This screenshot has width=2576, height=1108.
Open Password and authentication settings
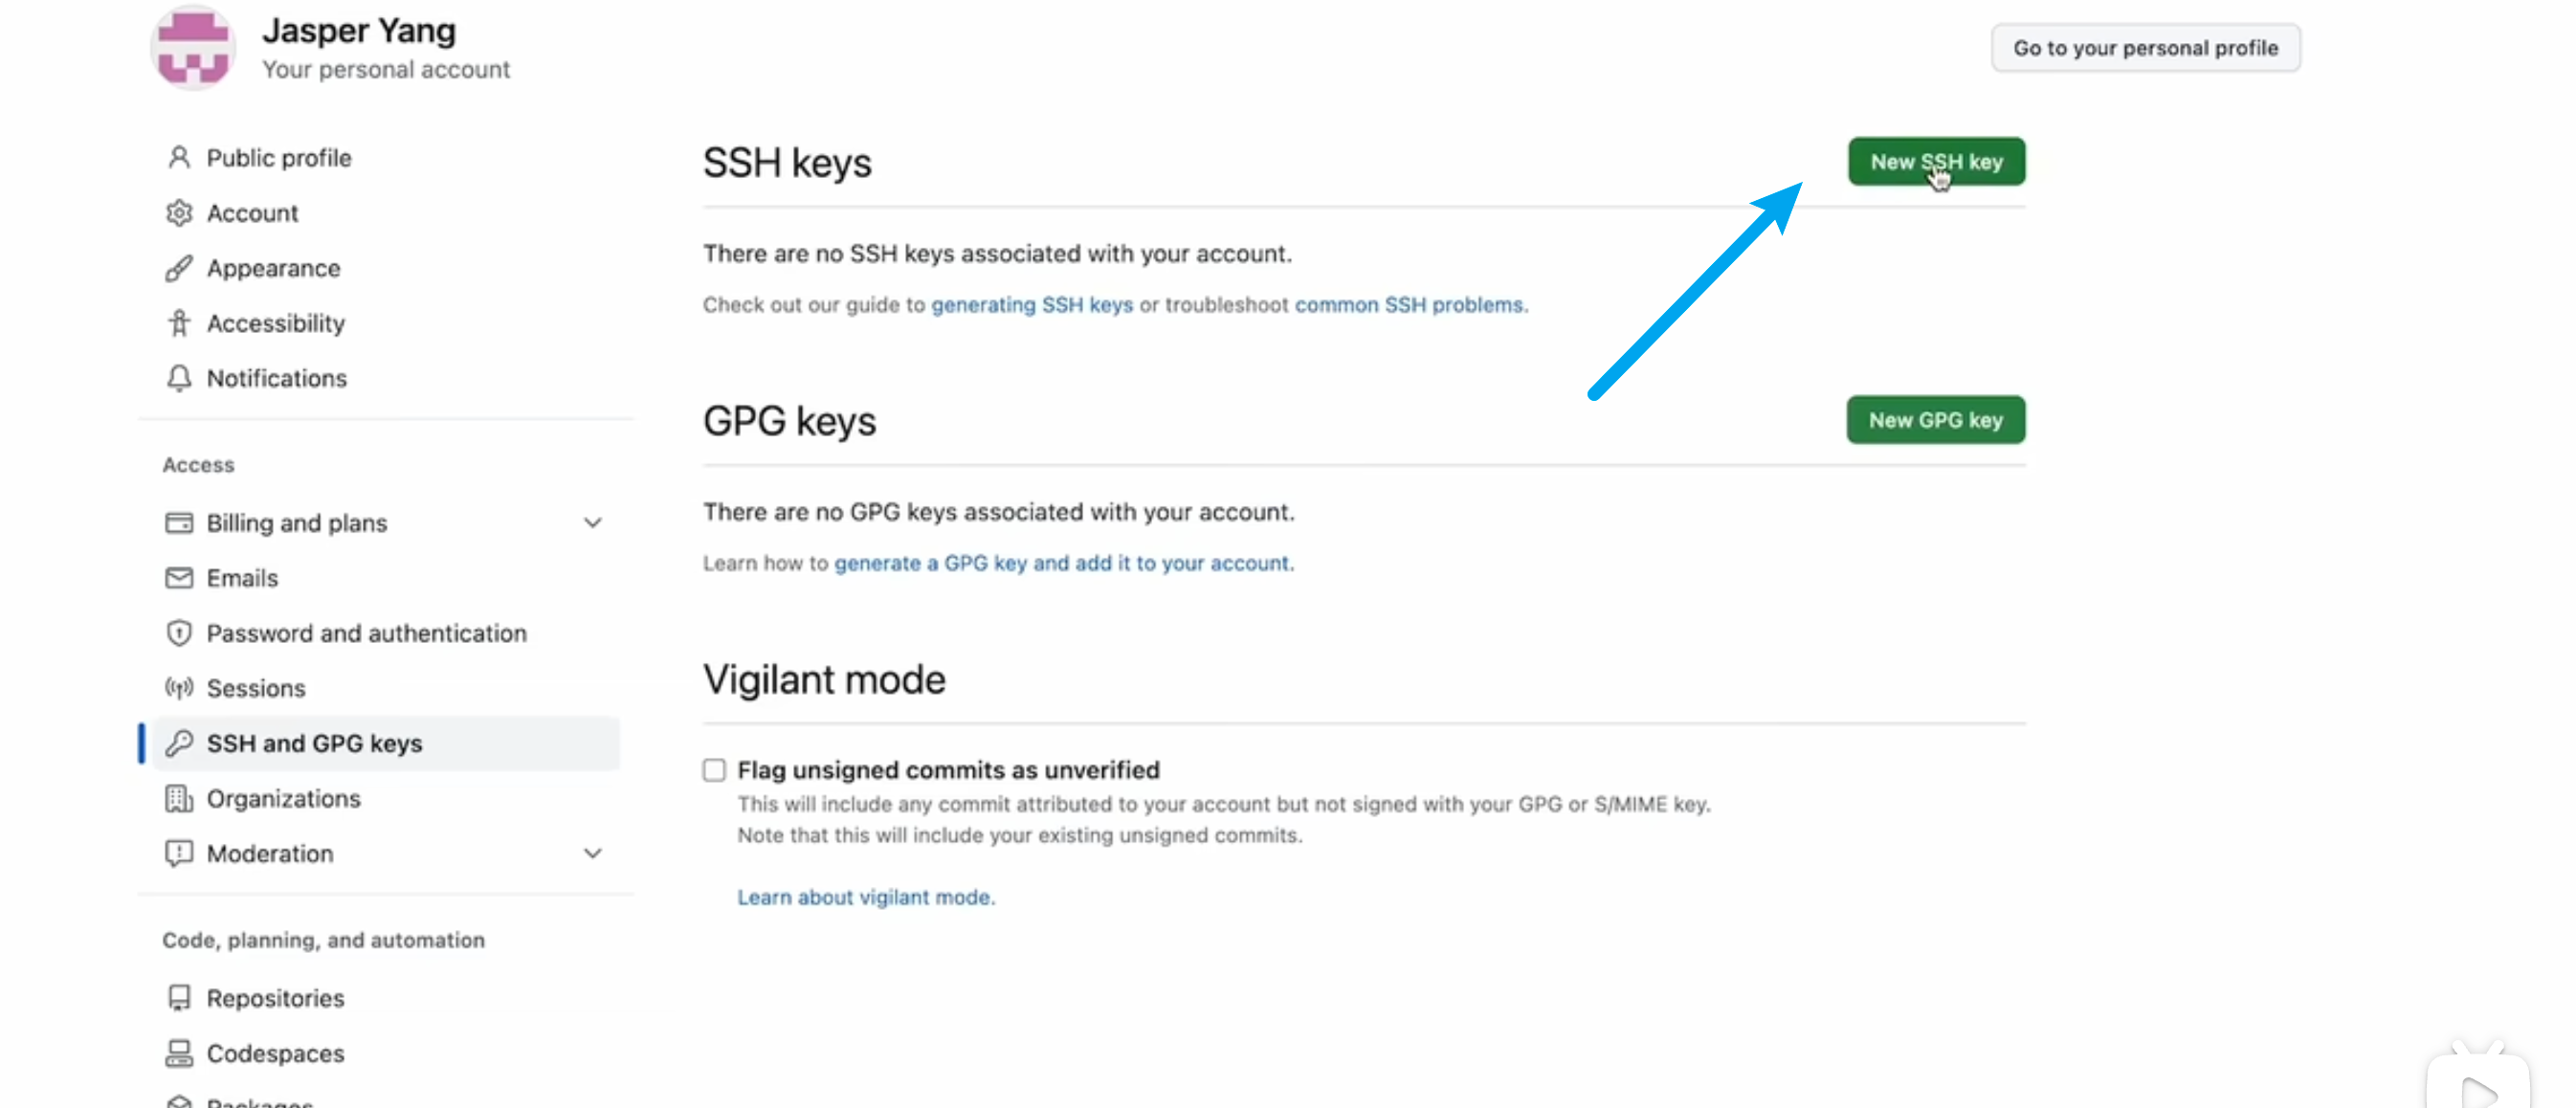[366, 633]
